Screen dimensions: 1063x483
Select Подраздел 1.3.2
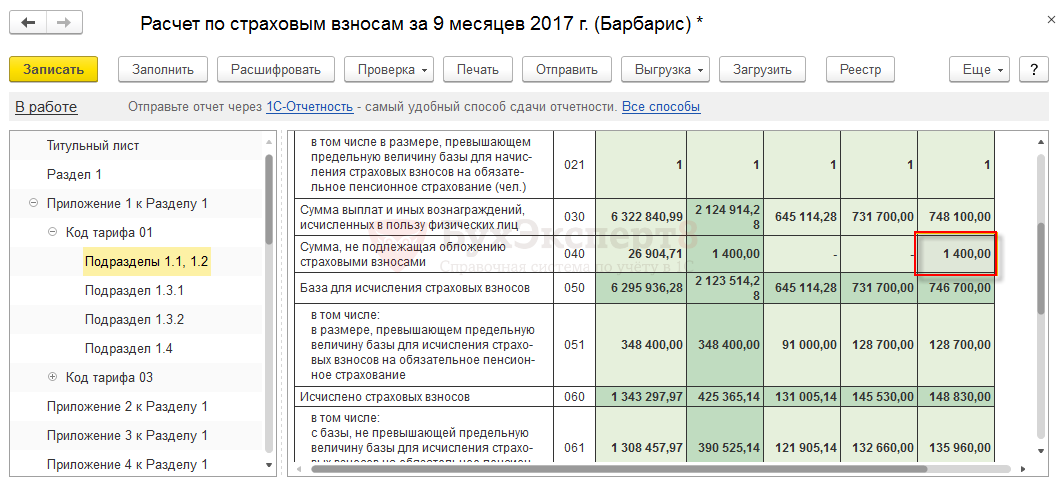tap(134, 320)
